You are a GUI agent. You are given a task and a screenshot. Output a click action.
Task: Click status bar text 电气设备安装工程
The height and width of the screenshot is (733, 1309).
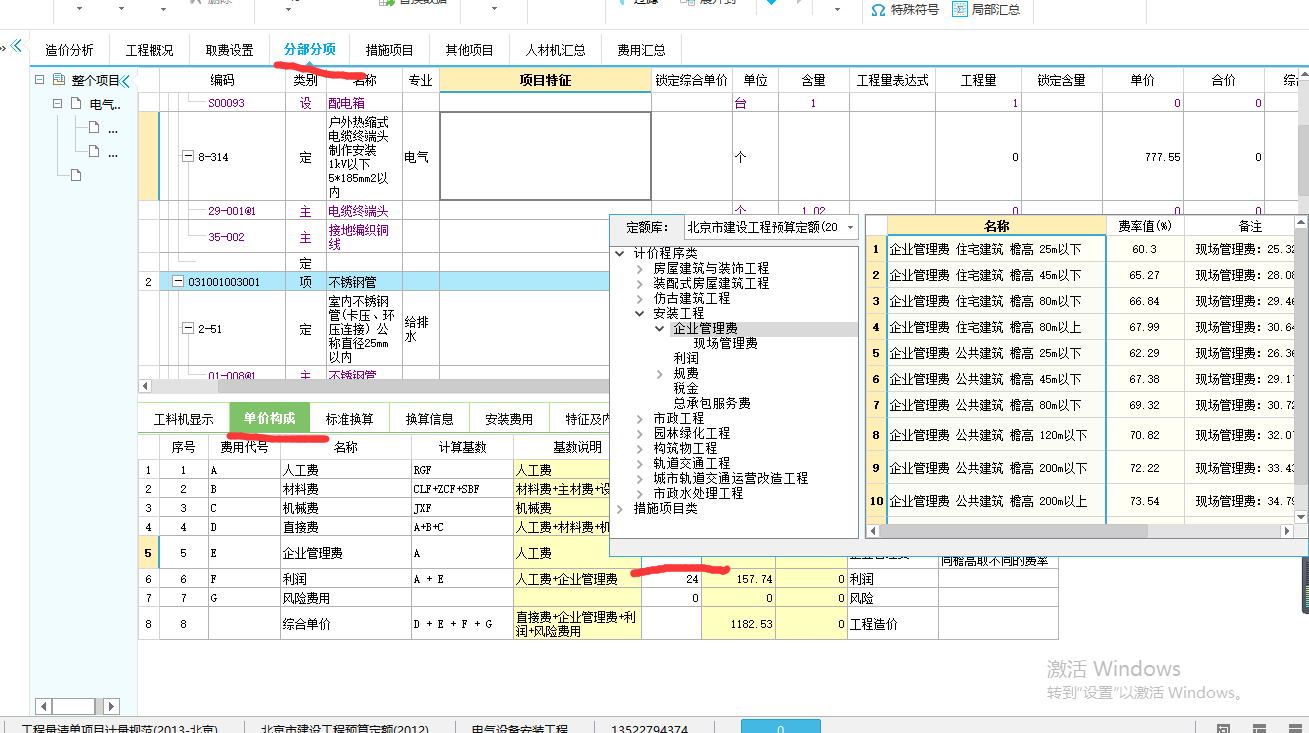pyautogui.click(x=519, y=729)
